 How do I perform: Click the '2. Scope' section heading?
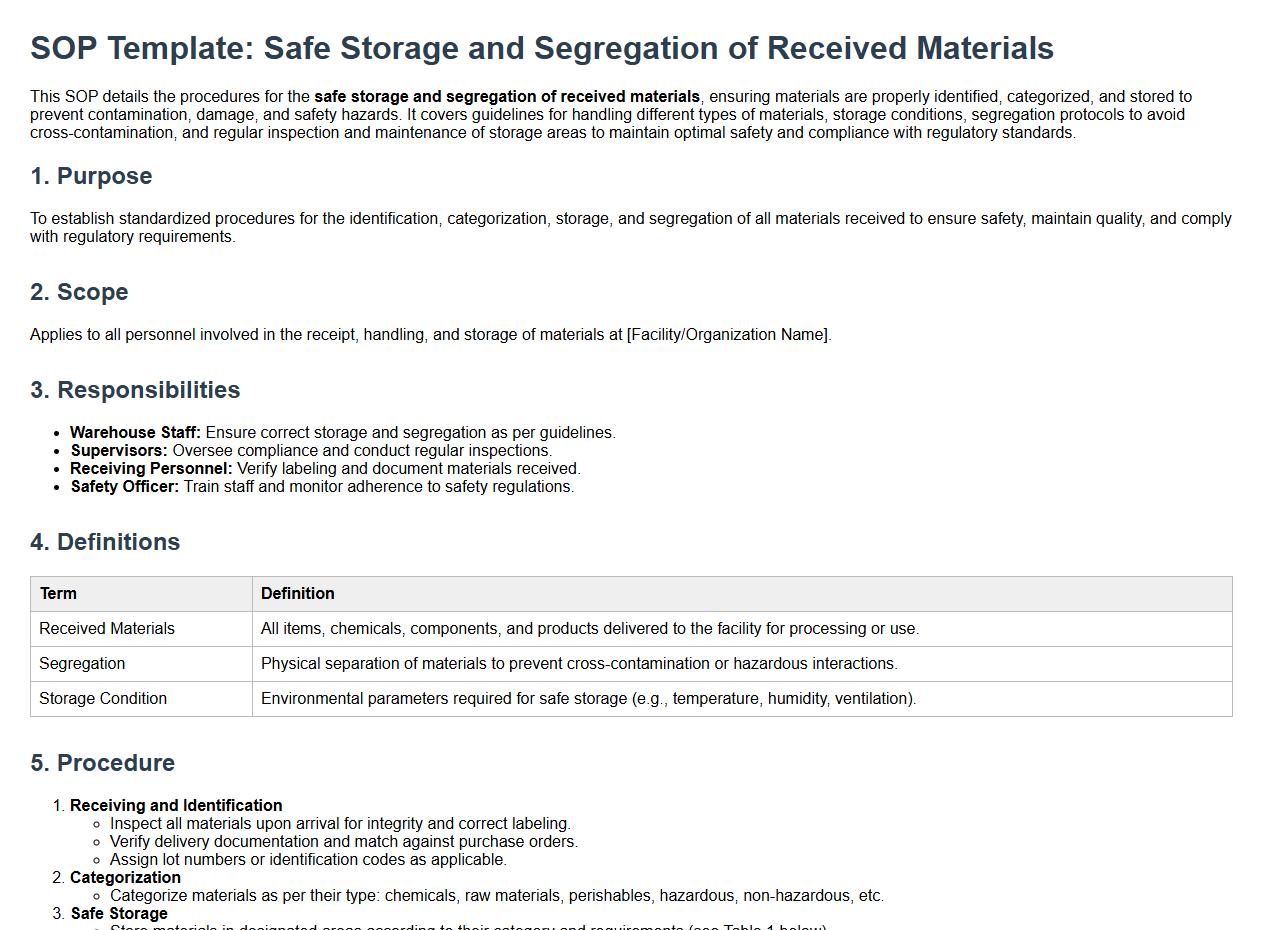(79, 292)
